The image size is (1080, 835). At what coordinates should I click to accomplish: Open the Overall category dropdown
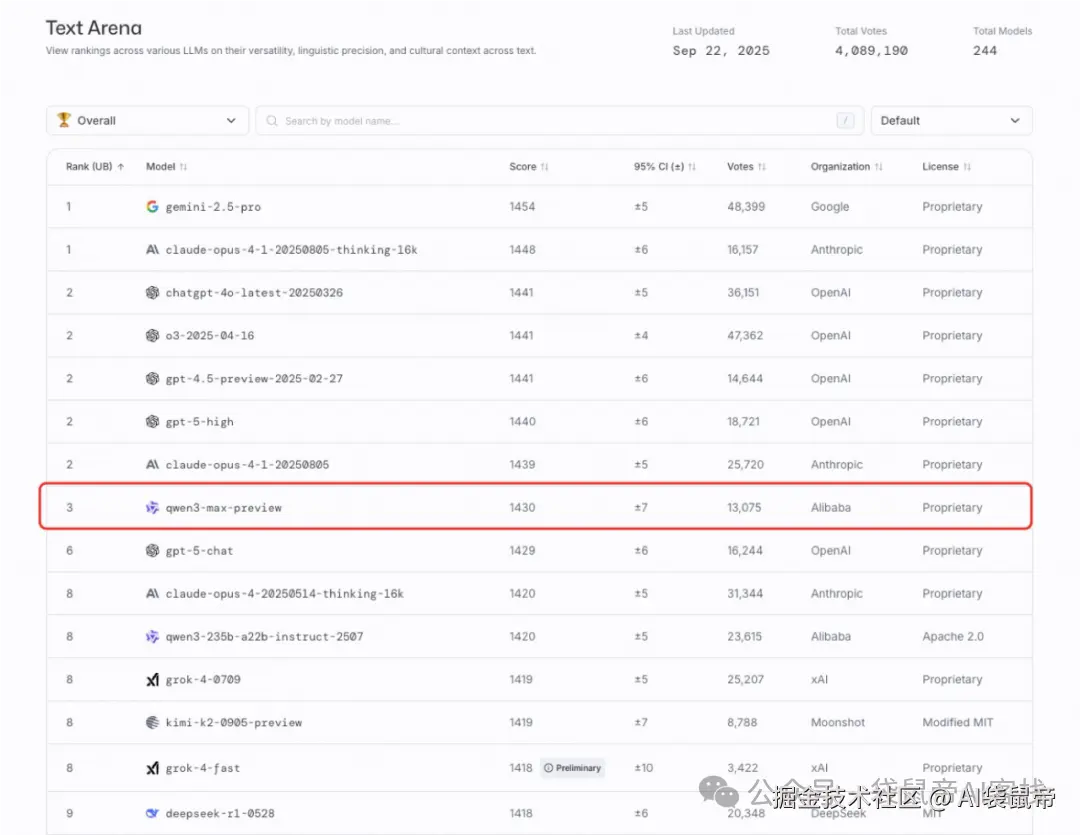[147, 120]
